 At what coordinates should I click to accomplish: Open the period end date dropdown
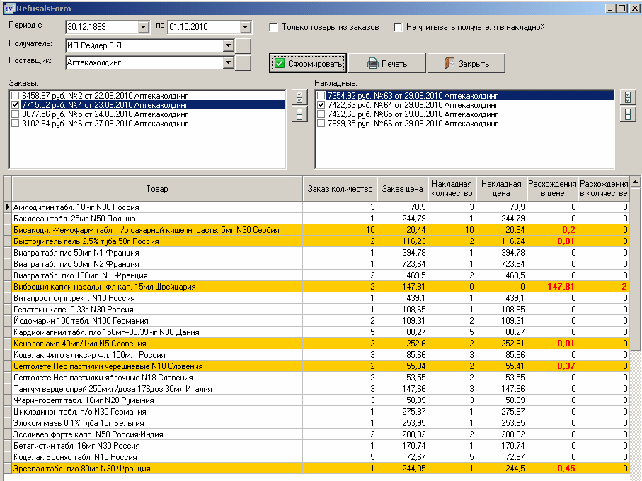click(246, 27)
